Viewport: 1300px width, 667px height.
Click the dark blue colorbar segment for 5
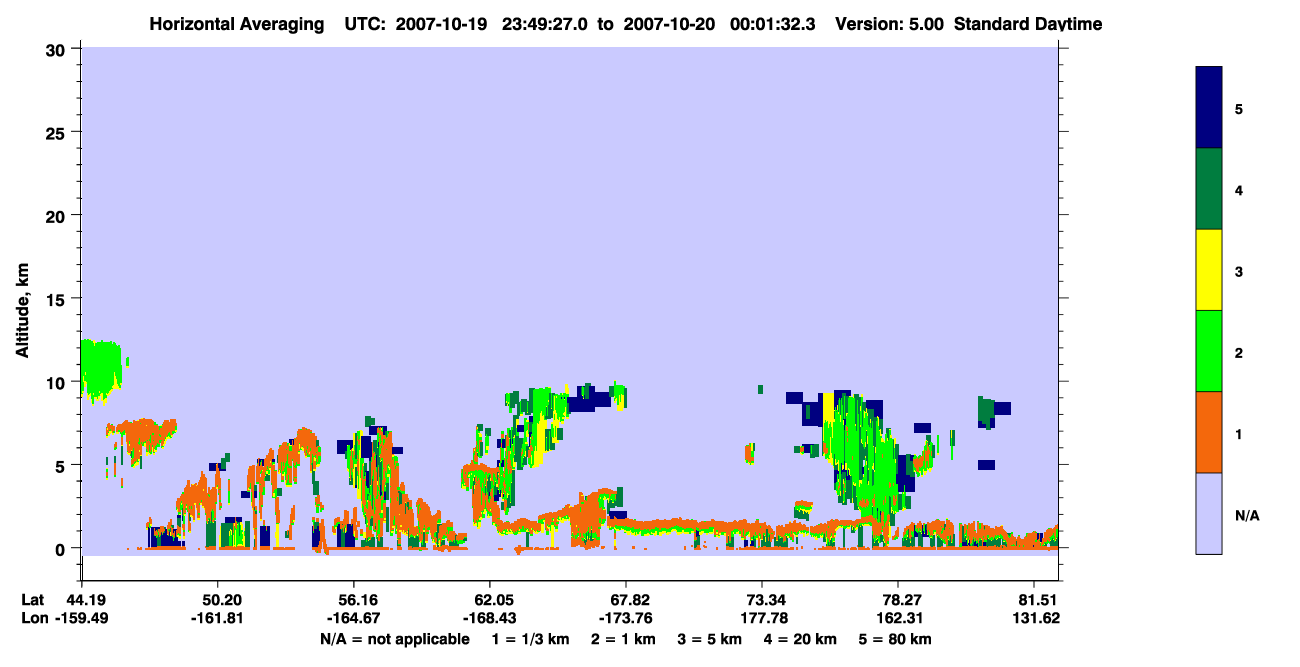(1209, 107)
